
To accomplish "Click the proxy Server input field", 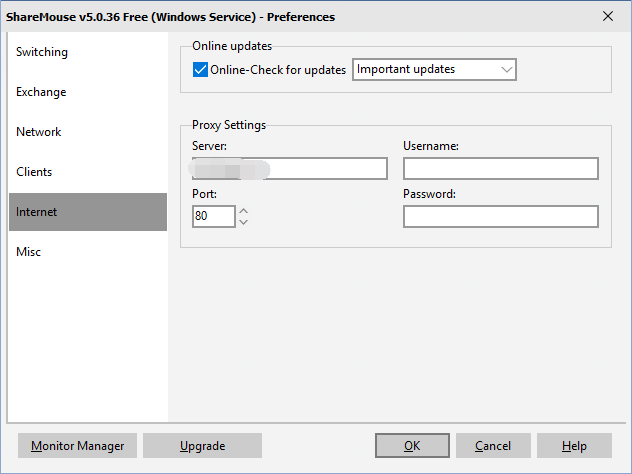I will coord(290,168).
